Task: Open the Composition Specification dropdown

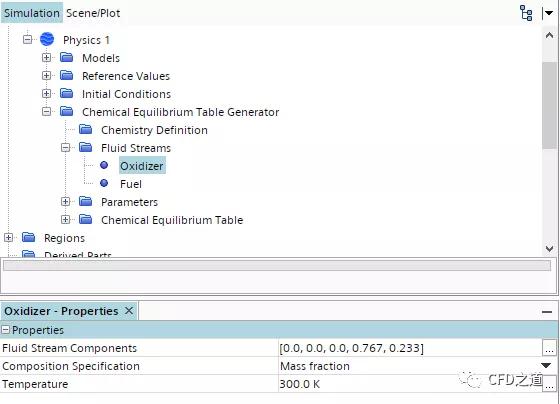Action: click(546, 365)
